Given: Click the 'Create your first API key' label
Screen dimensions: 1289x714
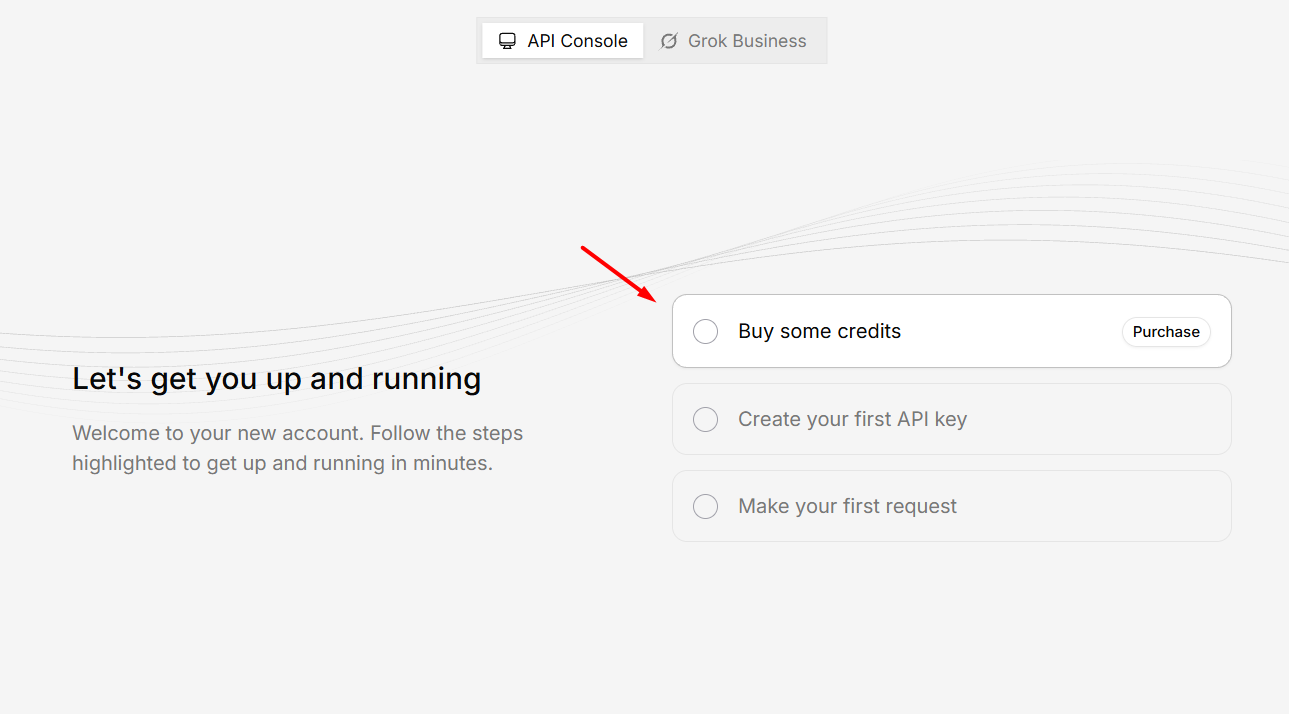Looking at the screenshot, I should click(852, 419).
